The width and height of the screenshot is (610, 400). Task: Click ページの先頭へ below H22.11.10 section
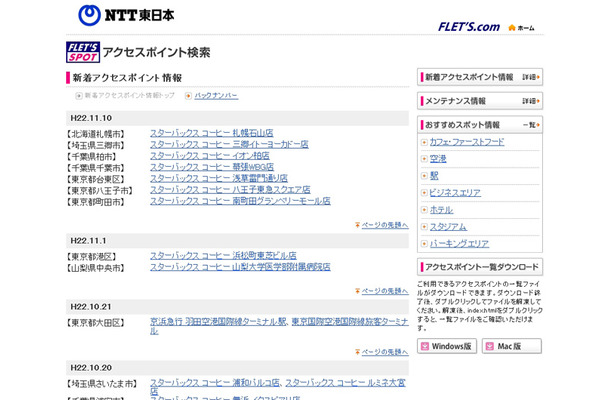click(x=385, y=225)
